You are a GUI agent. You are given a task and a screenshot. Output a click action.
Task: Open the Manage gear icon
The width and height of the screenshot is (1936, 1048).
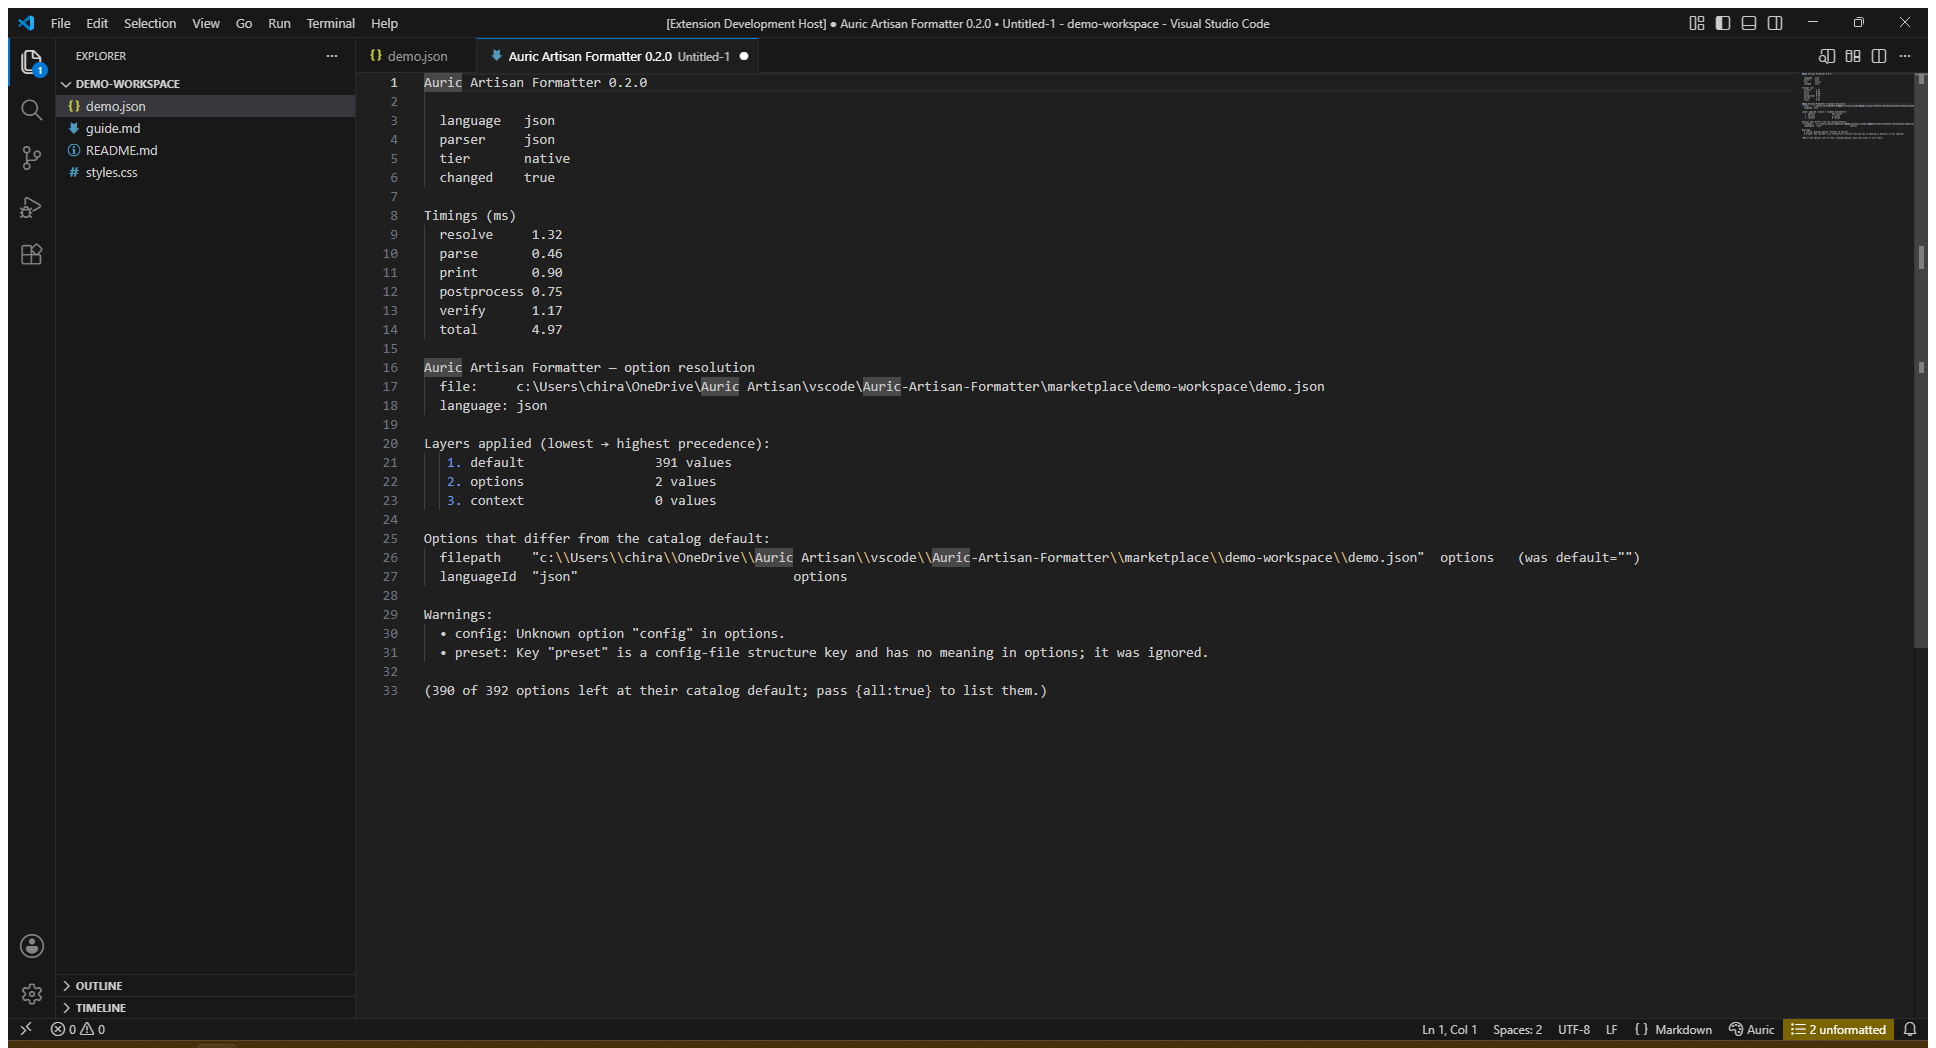(32, 994)
